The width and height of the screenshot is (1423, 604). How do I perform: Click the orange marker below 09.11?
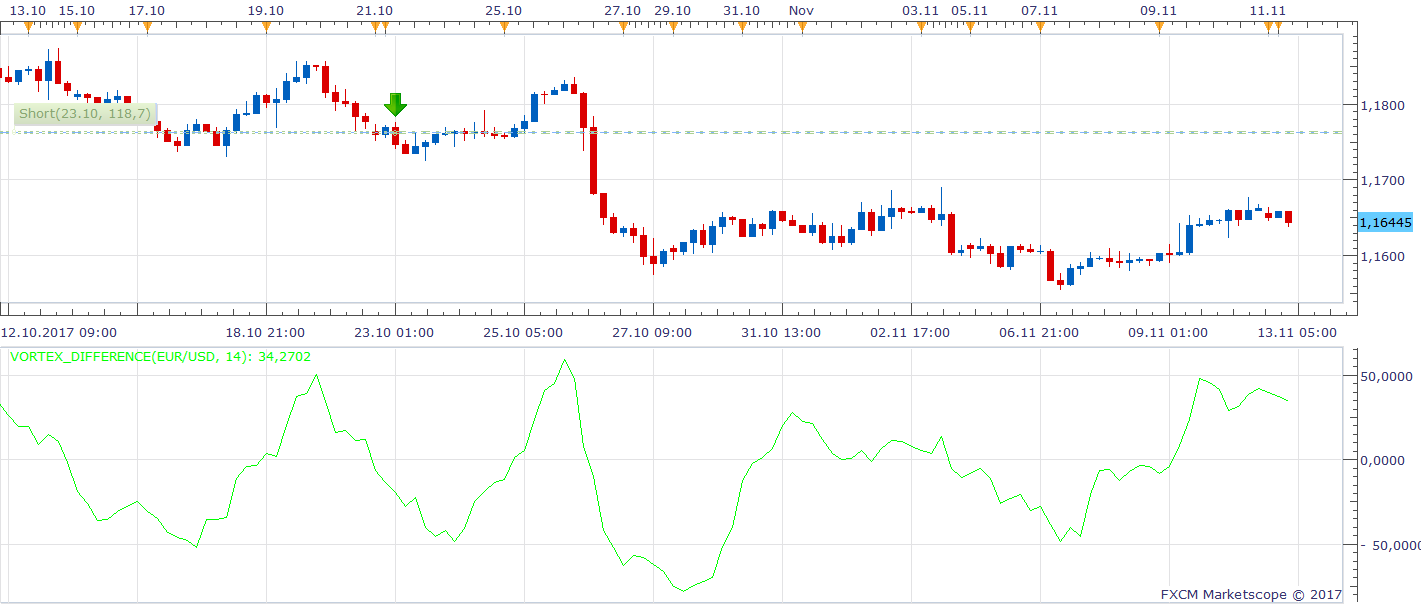(x=1159, y=27)
